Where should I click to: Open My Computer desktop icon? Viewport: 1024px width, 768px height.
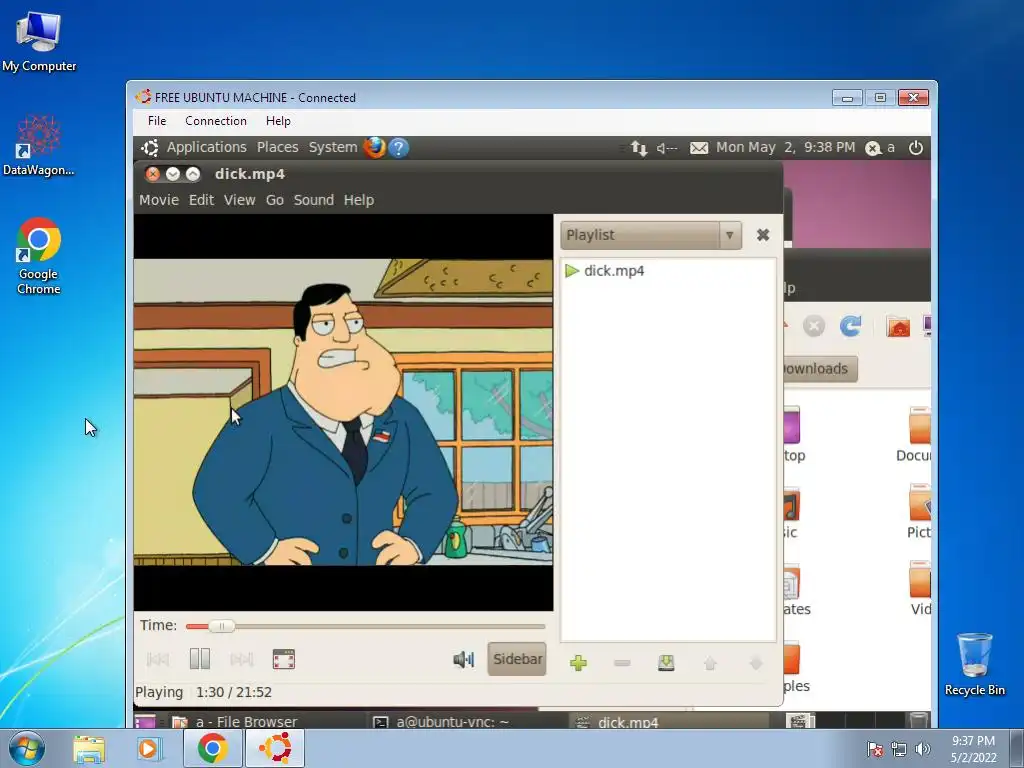39,41
